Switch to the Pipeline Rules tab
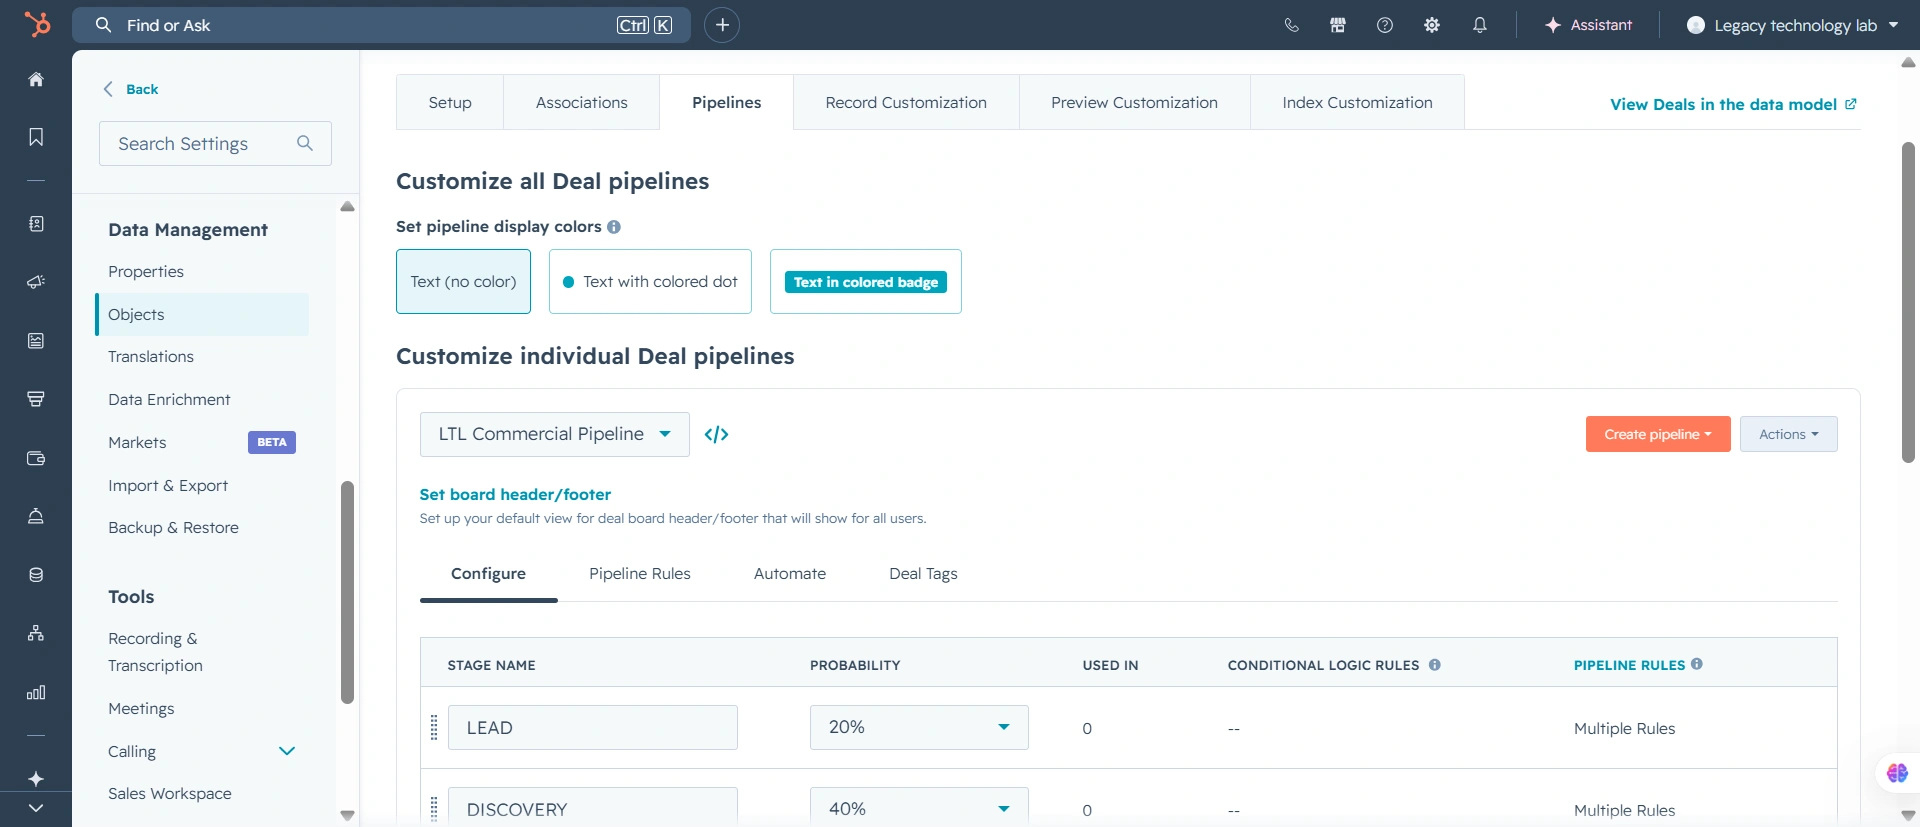This screenshot has height=827, width=1920. [640, 574]
